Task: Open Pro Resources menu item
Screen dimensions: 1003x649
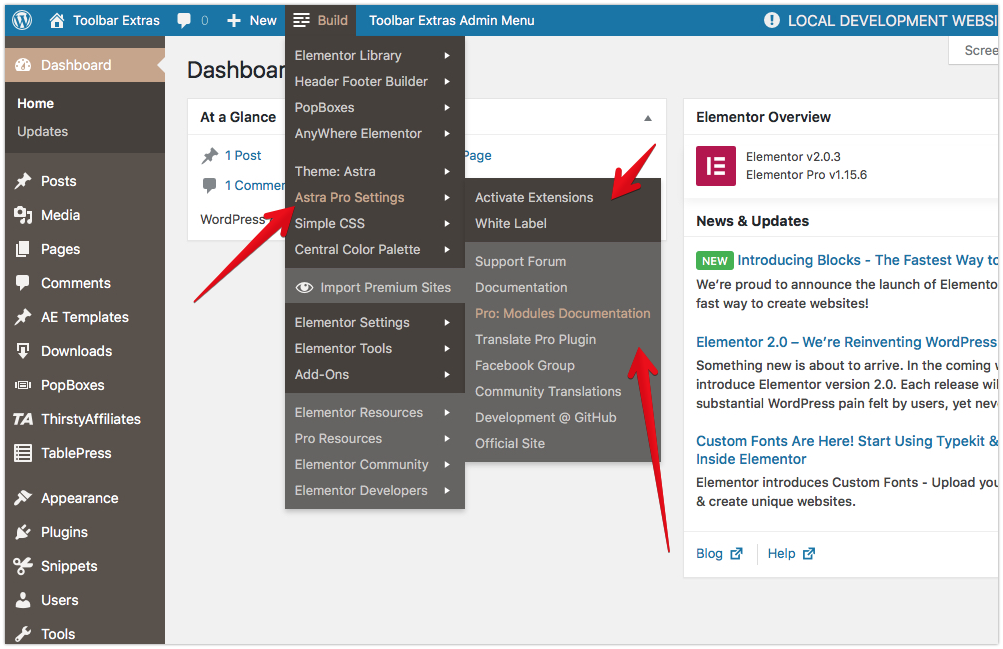Action: [x=374, y=439]
